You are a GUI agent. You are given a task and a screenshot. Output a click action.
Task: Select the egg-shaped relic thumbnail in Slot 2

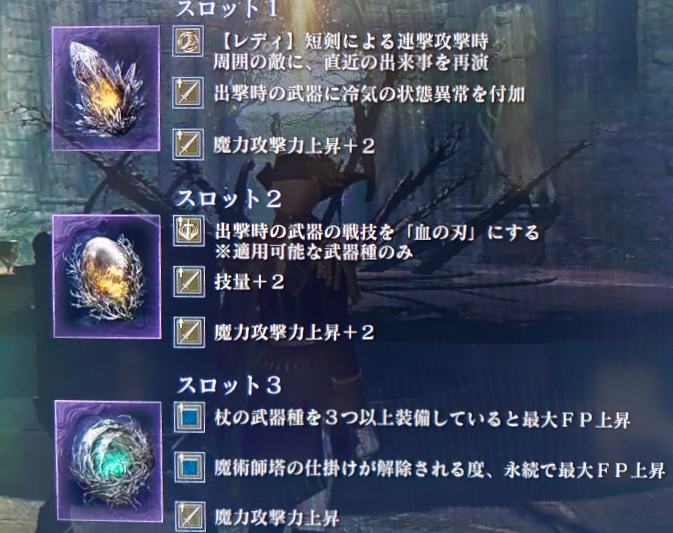pos(107,277)
